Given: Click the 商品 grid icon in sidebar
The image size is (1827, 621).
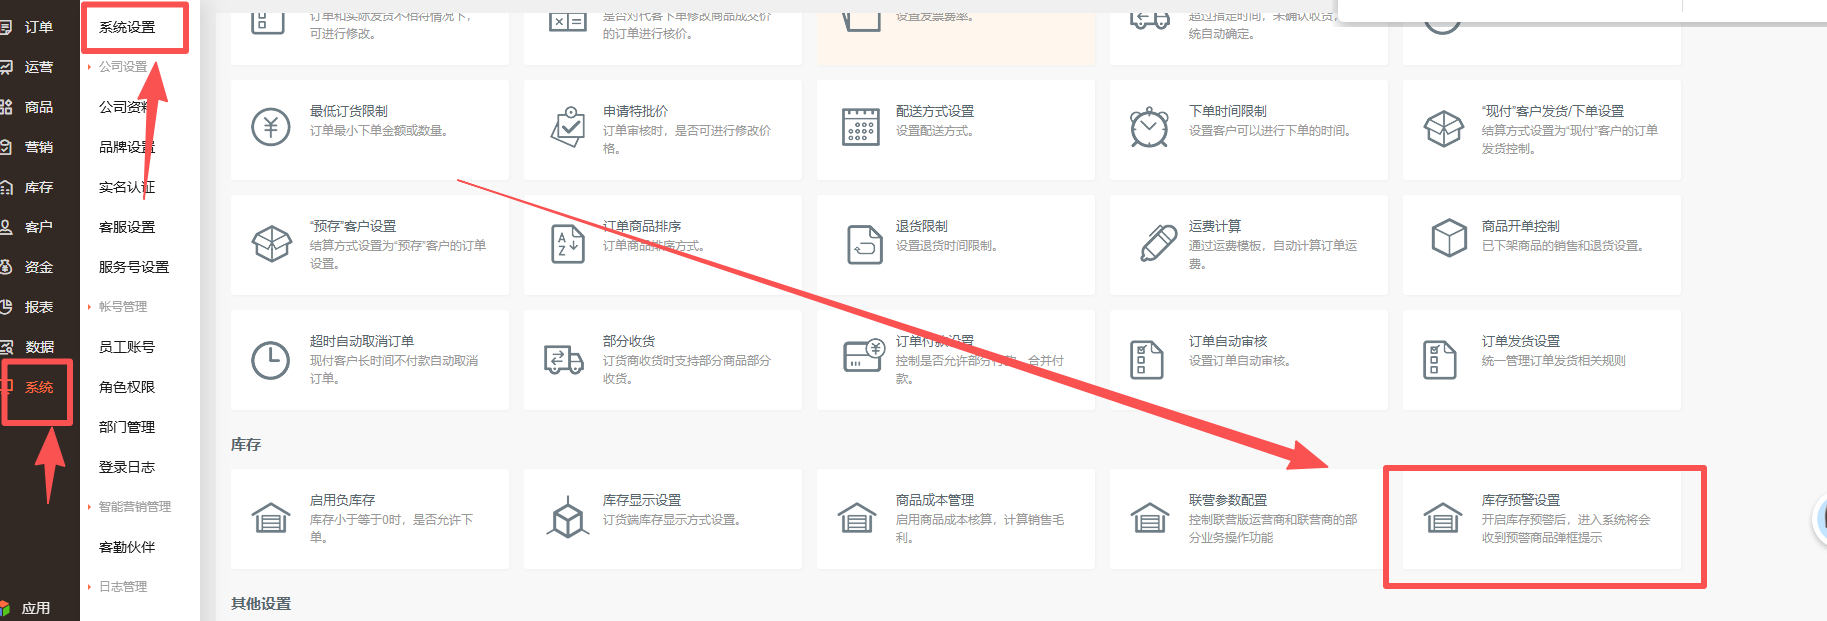Looking at the screenshot, I should [6, 107].
